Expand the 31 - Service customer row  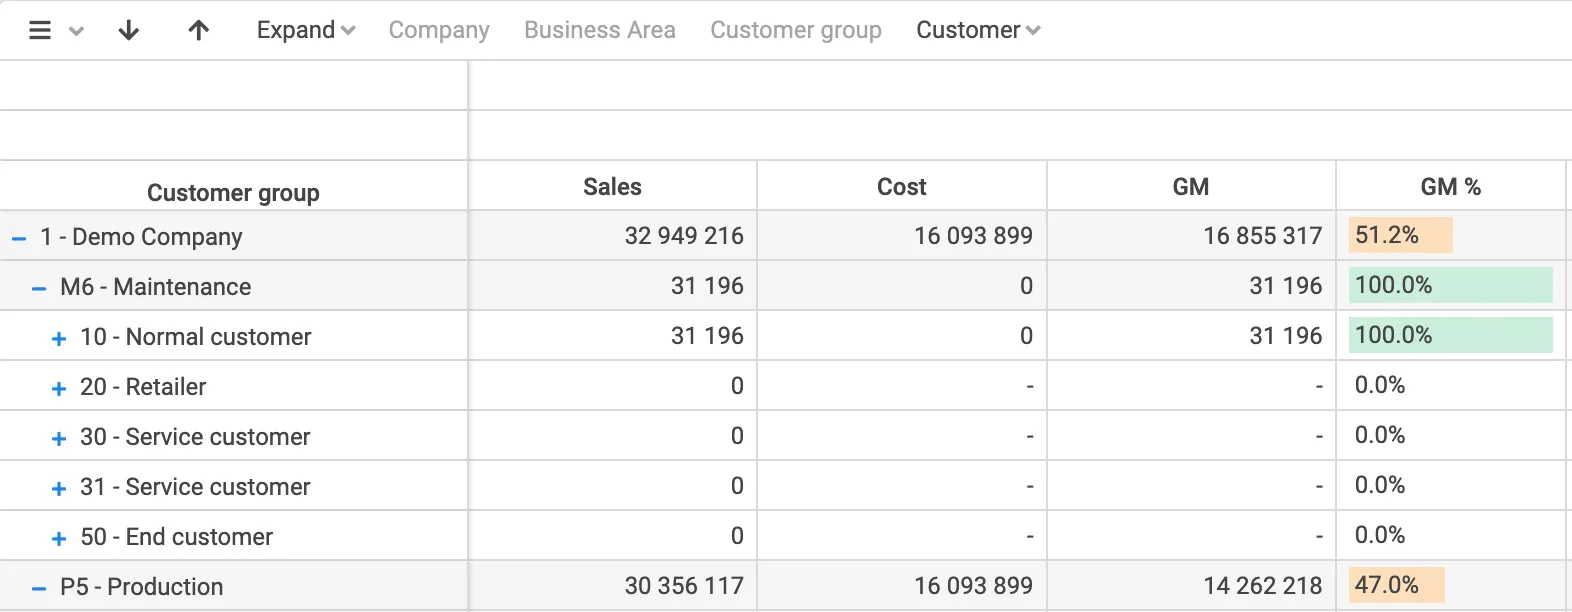(x=59, y=488)
